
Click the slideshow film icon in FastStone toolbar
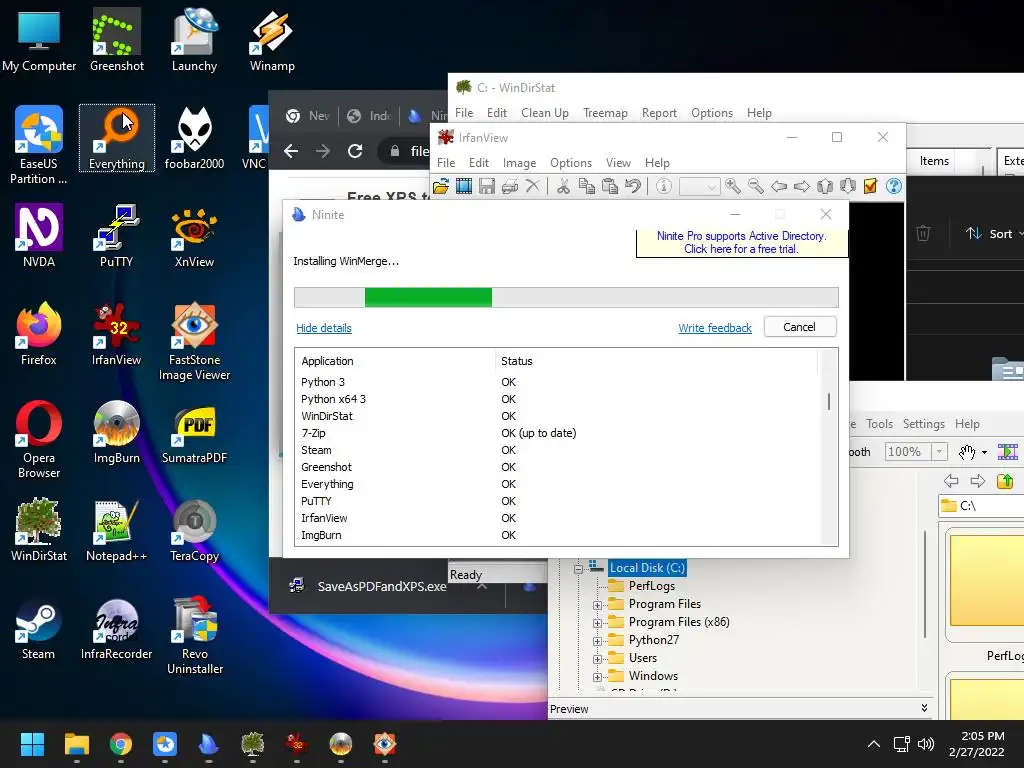(x=1007, y=451)
